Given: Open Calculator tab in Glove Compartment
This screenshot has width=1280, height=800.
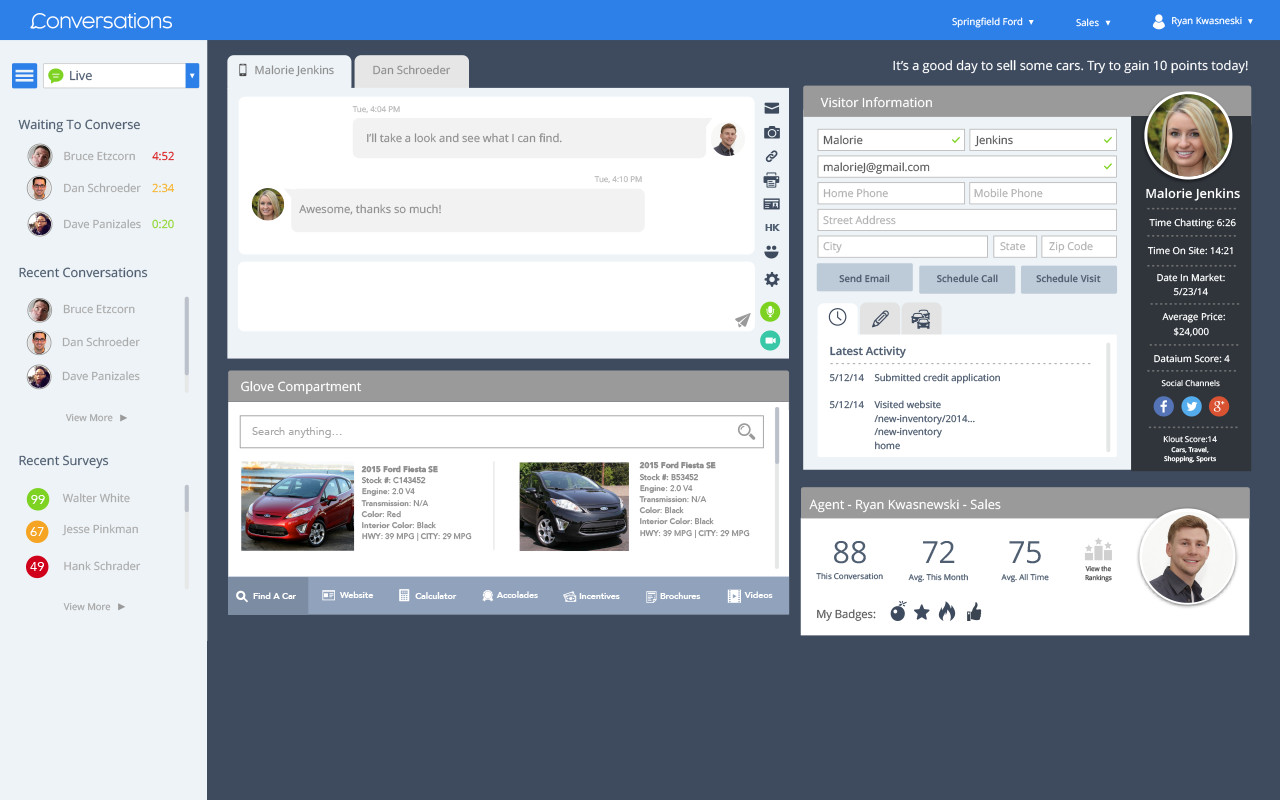Looking at the screenshot, I should click(427, 596).
